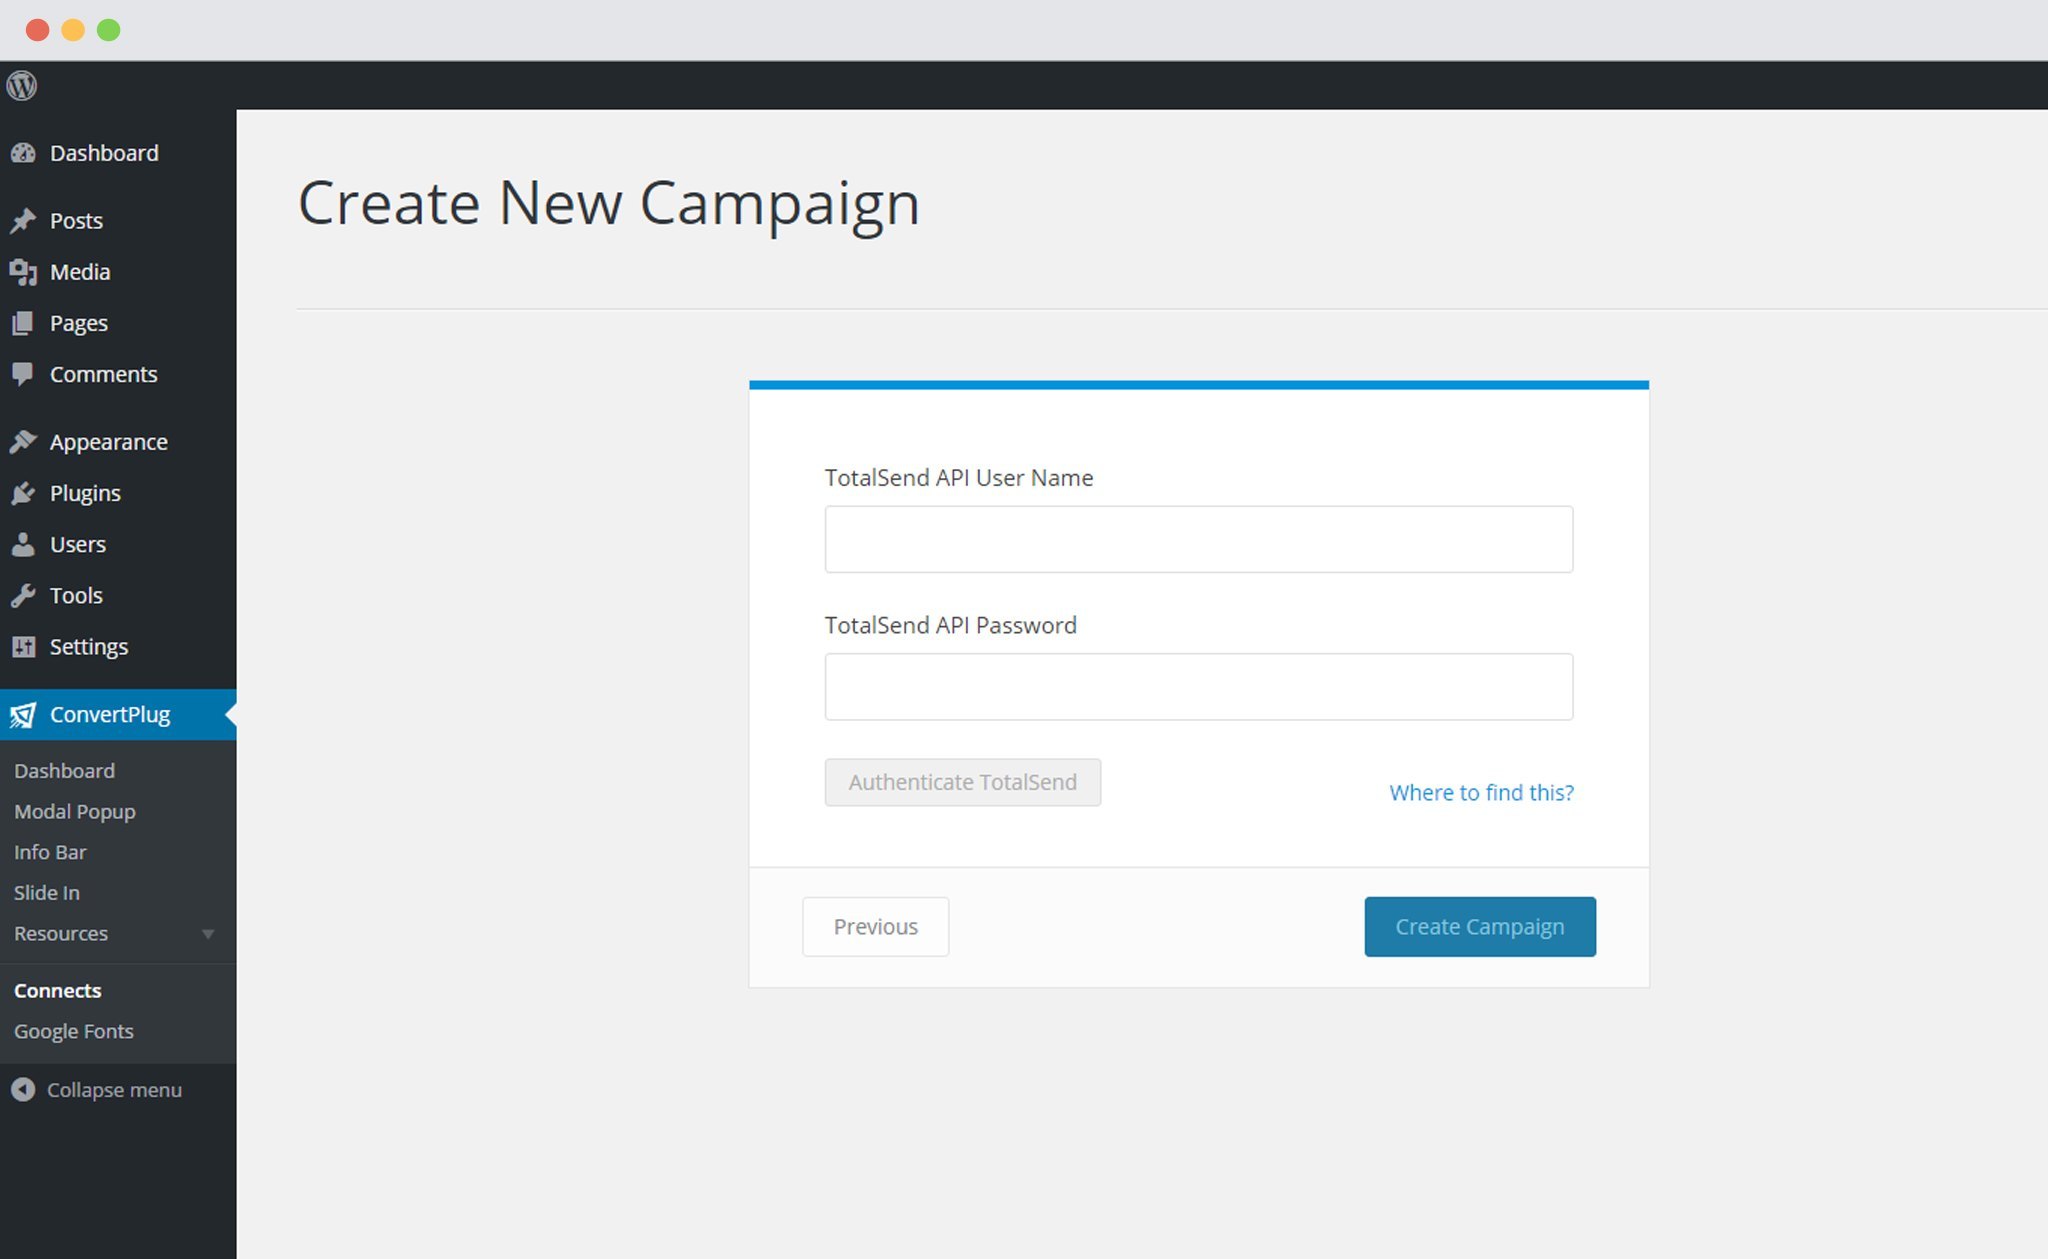Expand the Connects section
The image size is (2048, 1259).
56,990
